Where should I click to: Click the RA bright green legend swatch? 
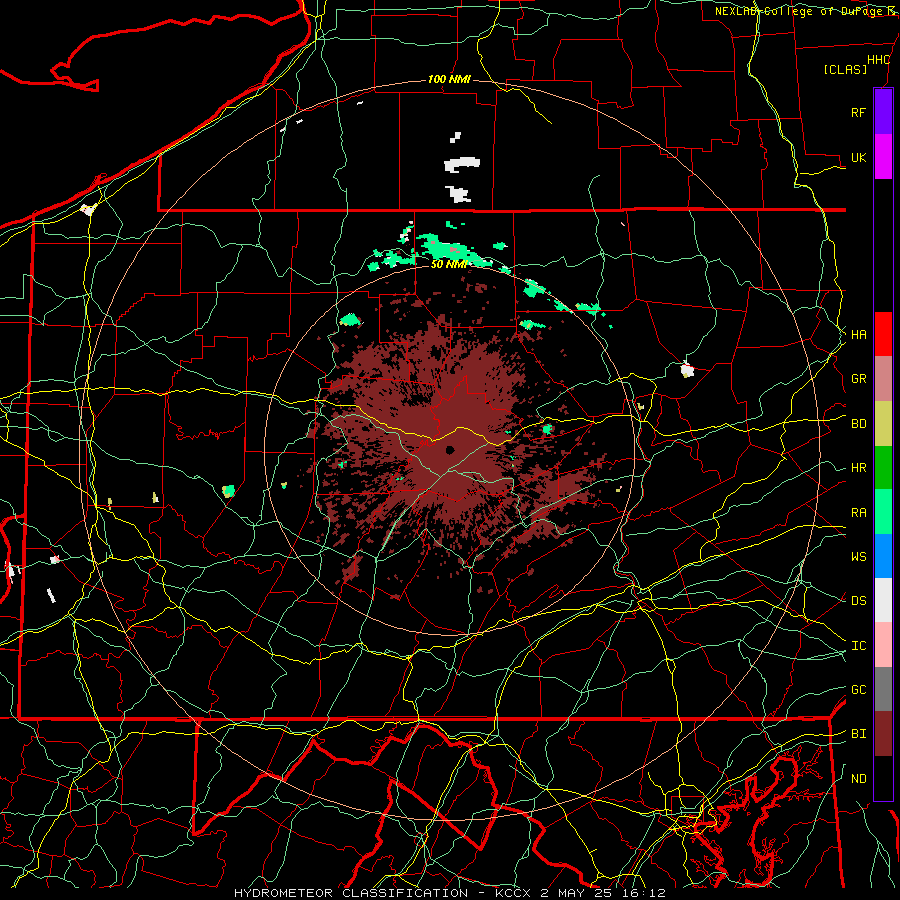coord(883,512)
